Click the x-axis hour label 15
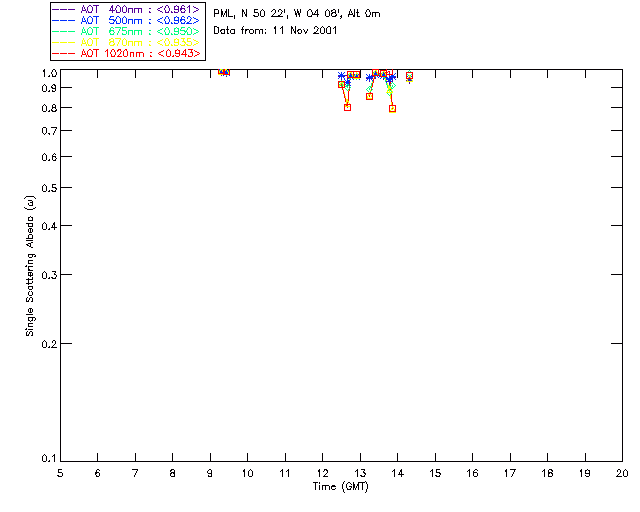 tap(435, 473)
